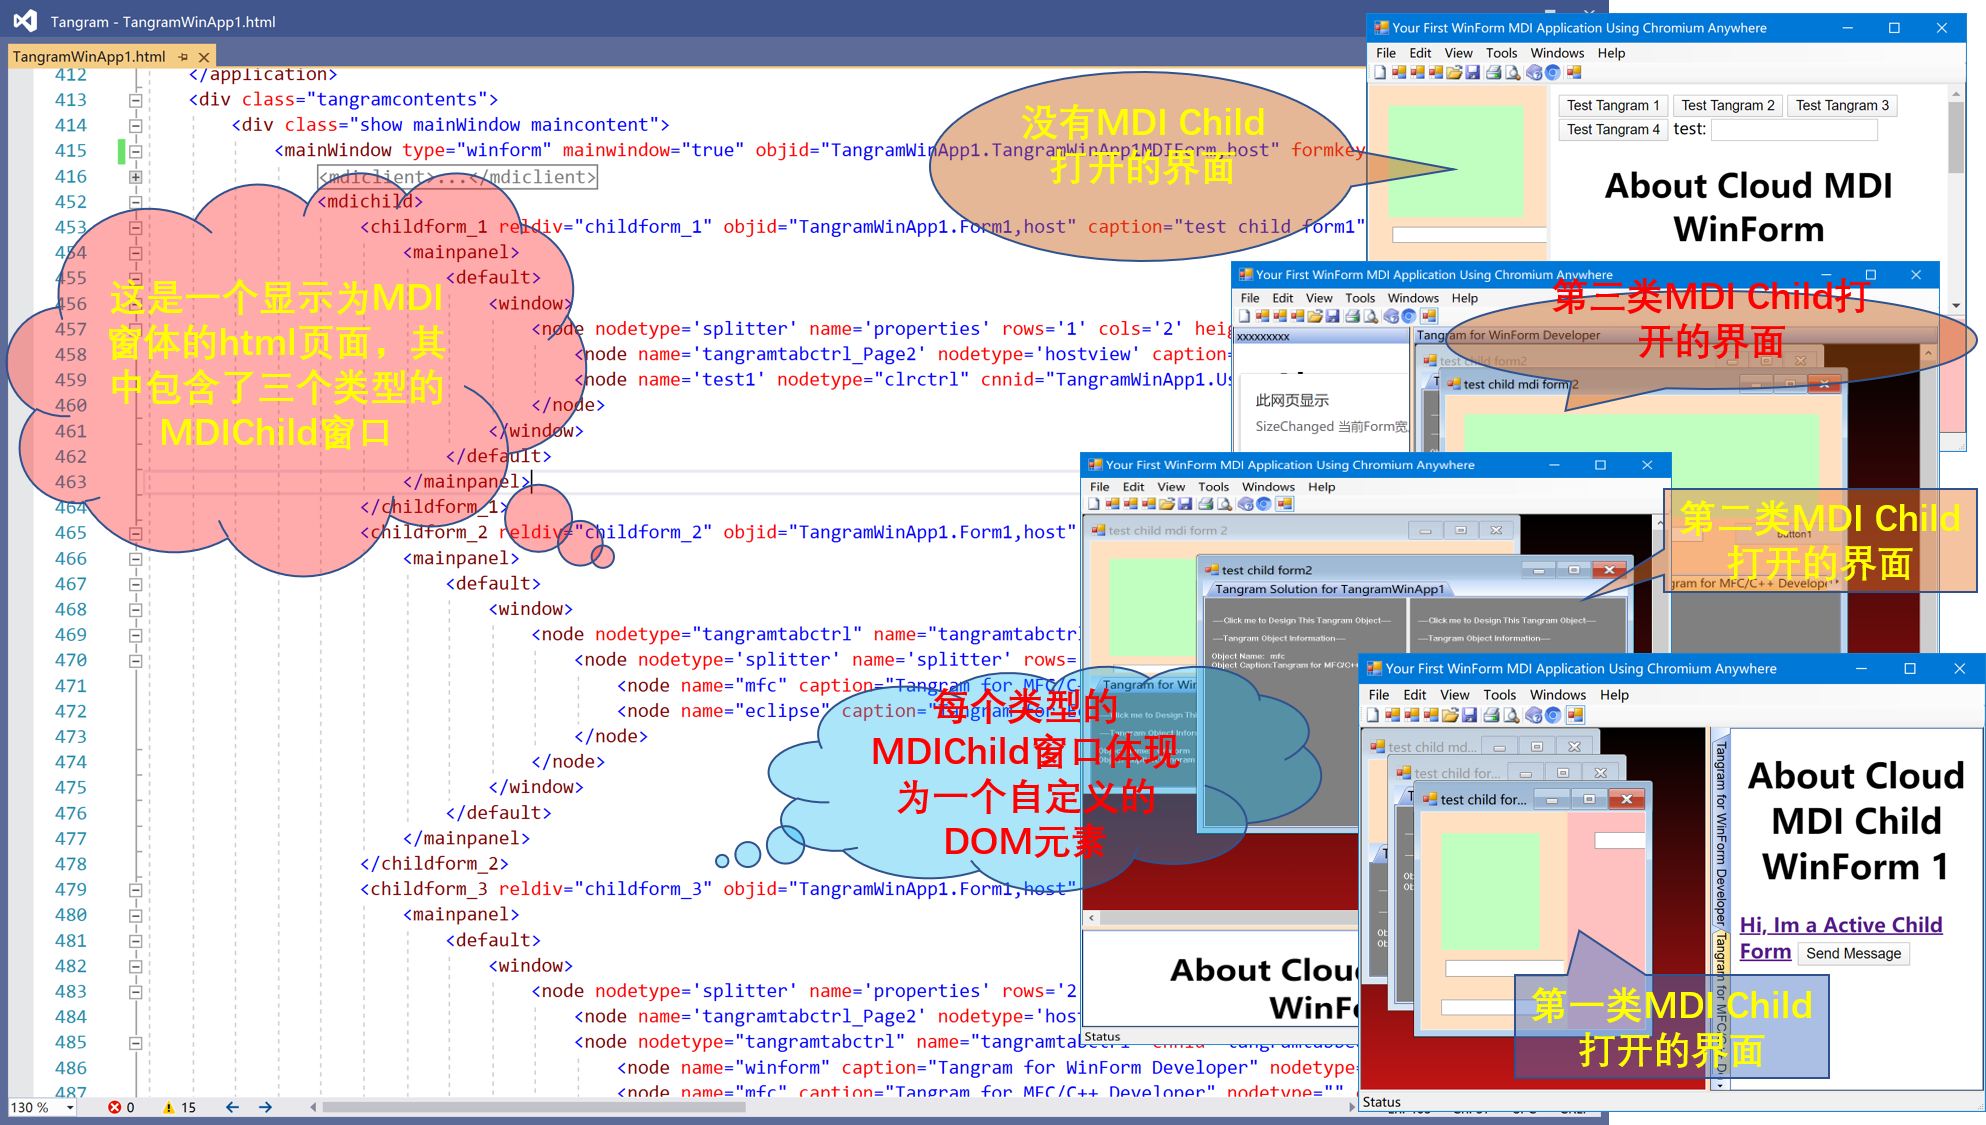Click highlighted form icon in bottom-right window toolbar

click(1575, 716)
